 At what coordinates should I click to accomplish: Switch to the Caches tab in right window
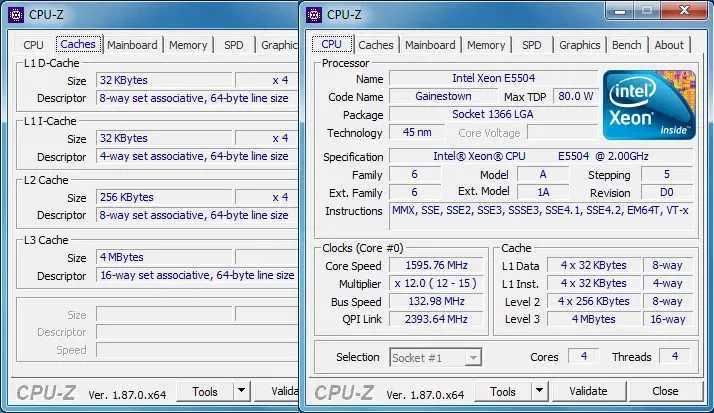tap(376, 45)
